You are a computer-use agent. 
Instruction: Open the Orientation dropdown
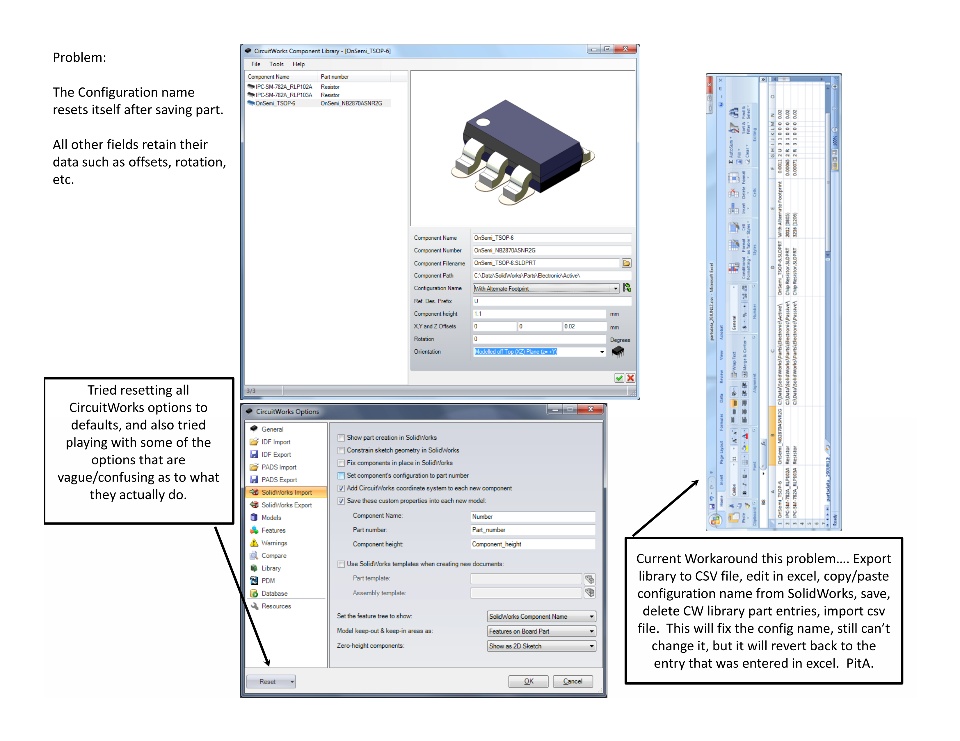pos(601,352)
